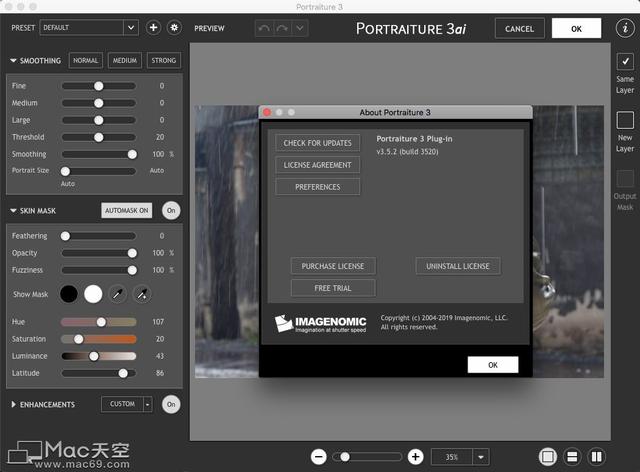Click the Purchase License button
Image resolution: width=640 pixels, height=472 pixels.
pos(333,266)
